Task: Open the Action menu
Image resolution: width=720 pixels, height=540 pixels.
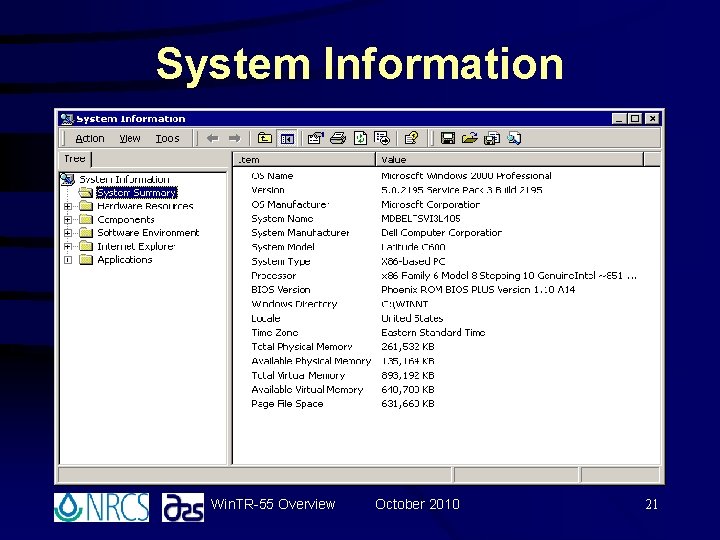Action: click(x=90, y=138)
